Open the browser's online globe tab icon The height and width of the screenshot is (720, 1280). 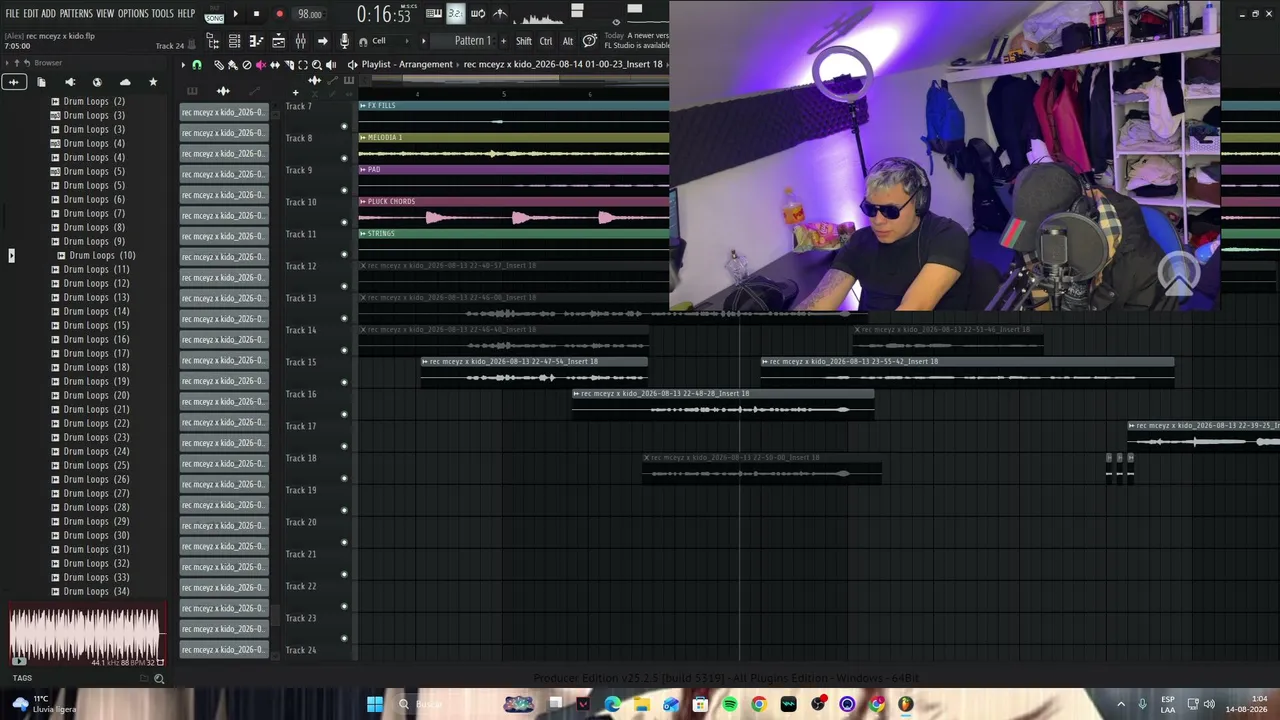(x=97, y=82)
